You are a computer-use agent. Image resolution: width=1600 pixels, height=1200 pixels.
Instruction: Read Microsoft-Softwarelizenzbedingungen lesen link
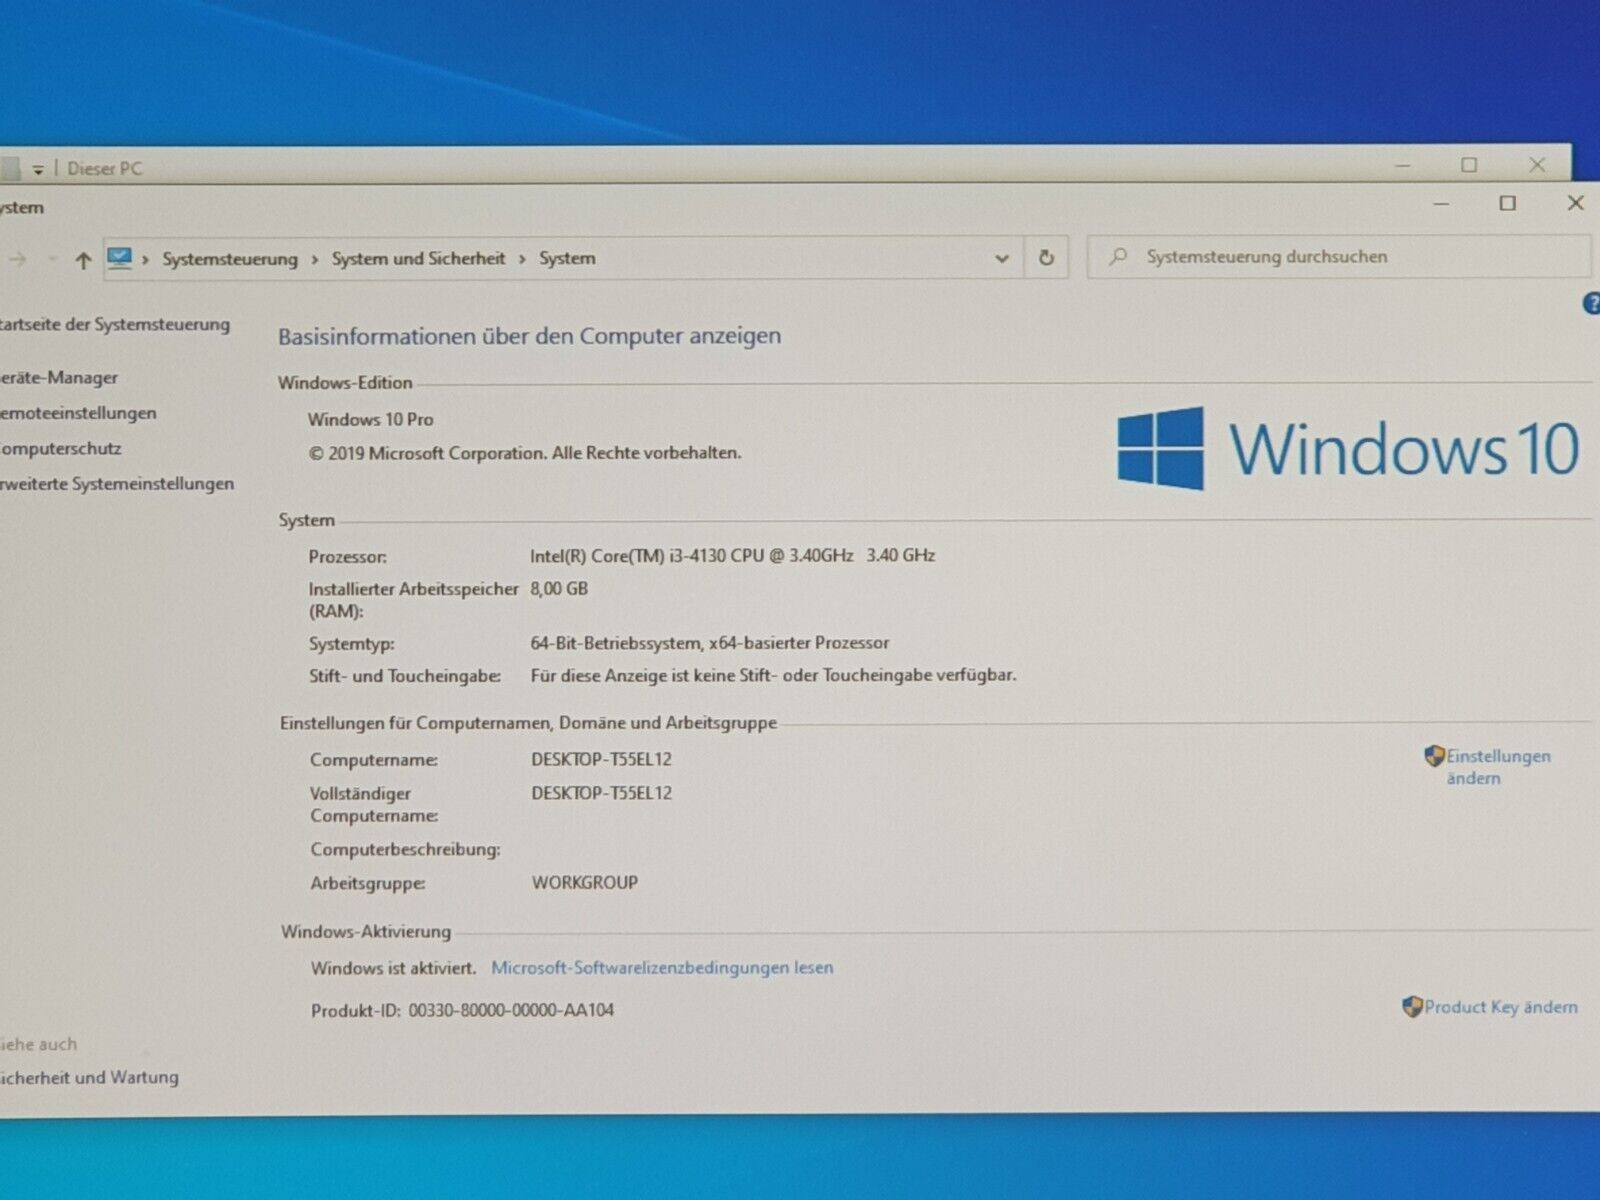[662, 967]
